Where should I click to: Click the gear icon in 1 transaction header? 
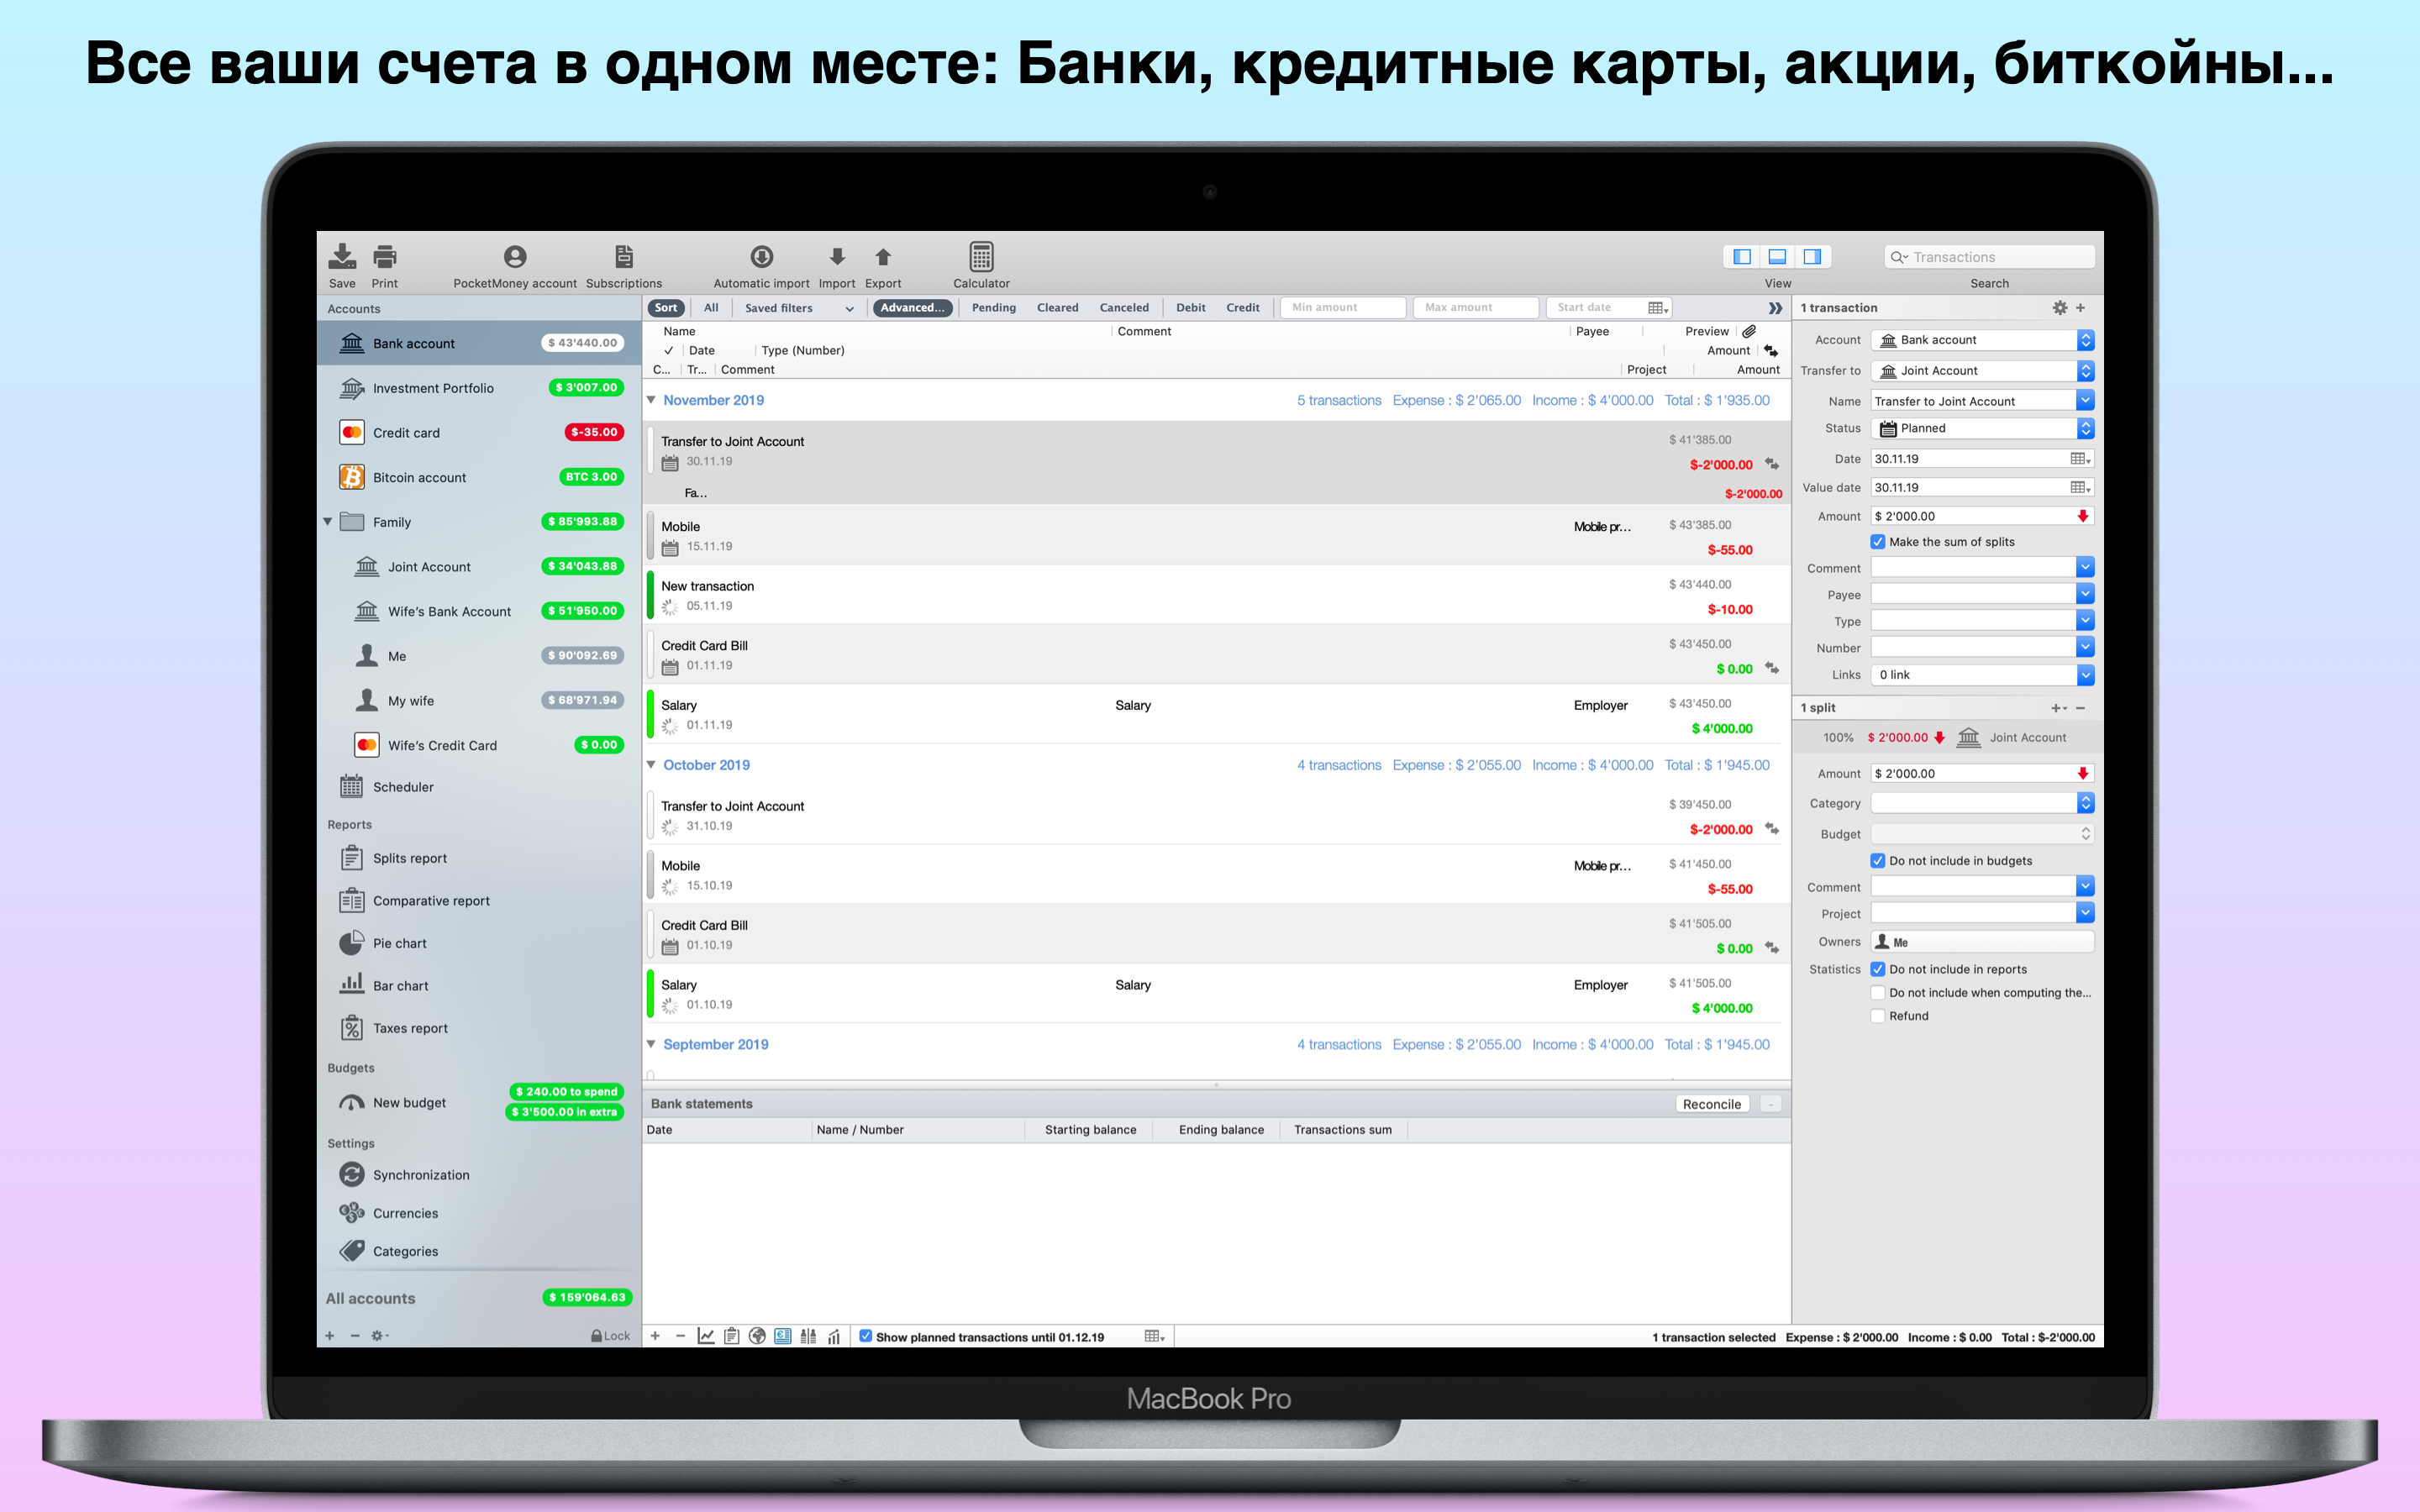tap(2060, 308)
